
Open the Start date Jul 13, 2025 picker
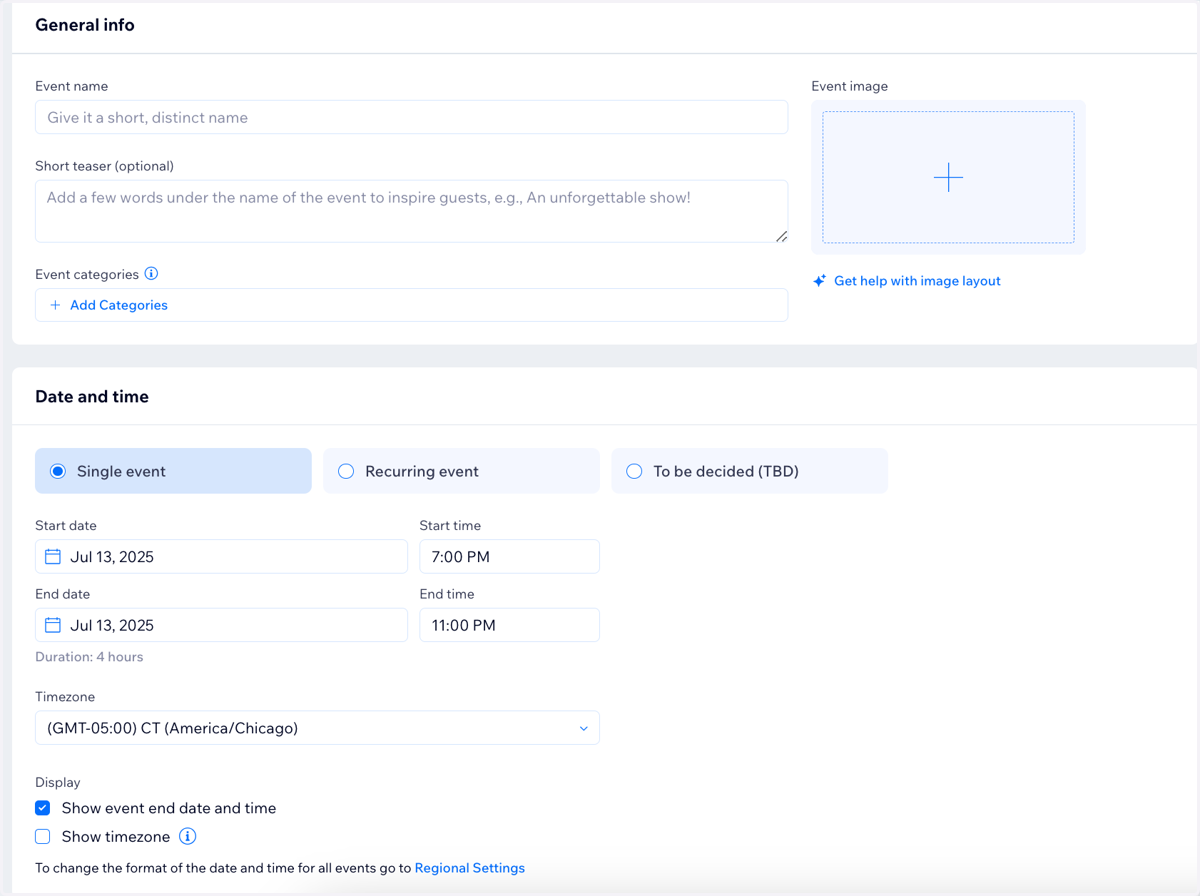click(221, 557)
